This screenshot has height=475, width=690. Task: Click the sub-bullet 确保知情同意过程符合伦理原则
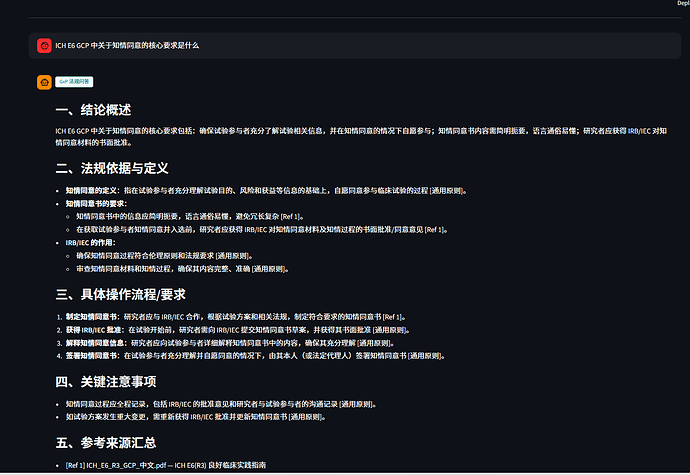(164, 256)
